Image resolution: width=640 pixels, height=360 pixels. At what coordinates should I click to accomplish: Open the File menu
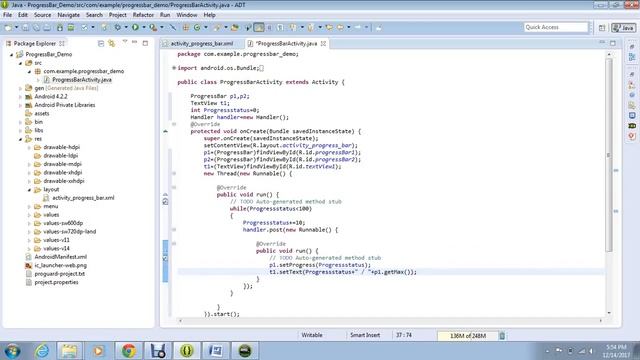[7, 15]
